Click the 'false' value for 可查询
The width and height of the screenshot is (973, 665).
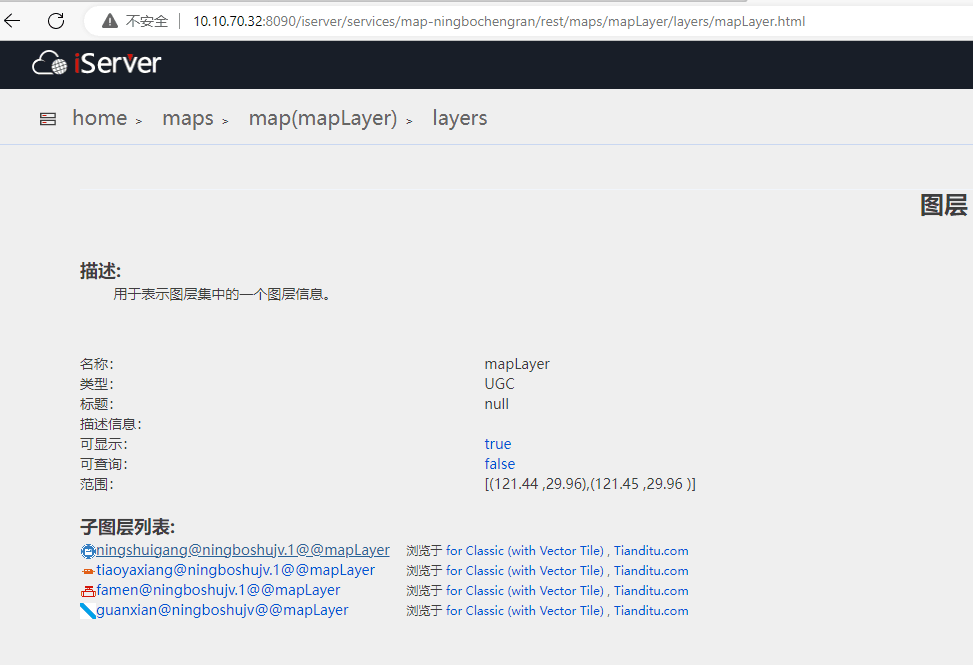click(500, 464)
